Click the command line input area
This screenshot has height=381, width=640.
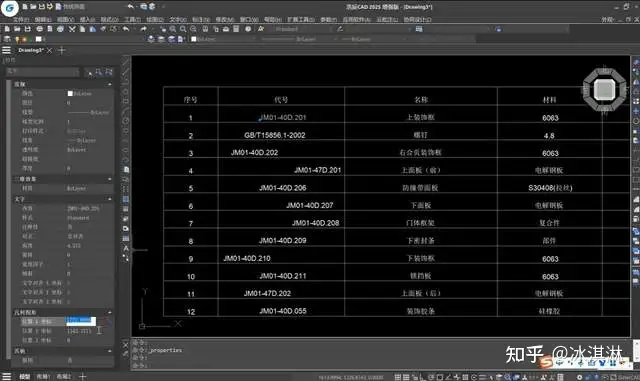click(x=380, y=365)
